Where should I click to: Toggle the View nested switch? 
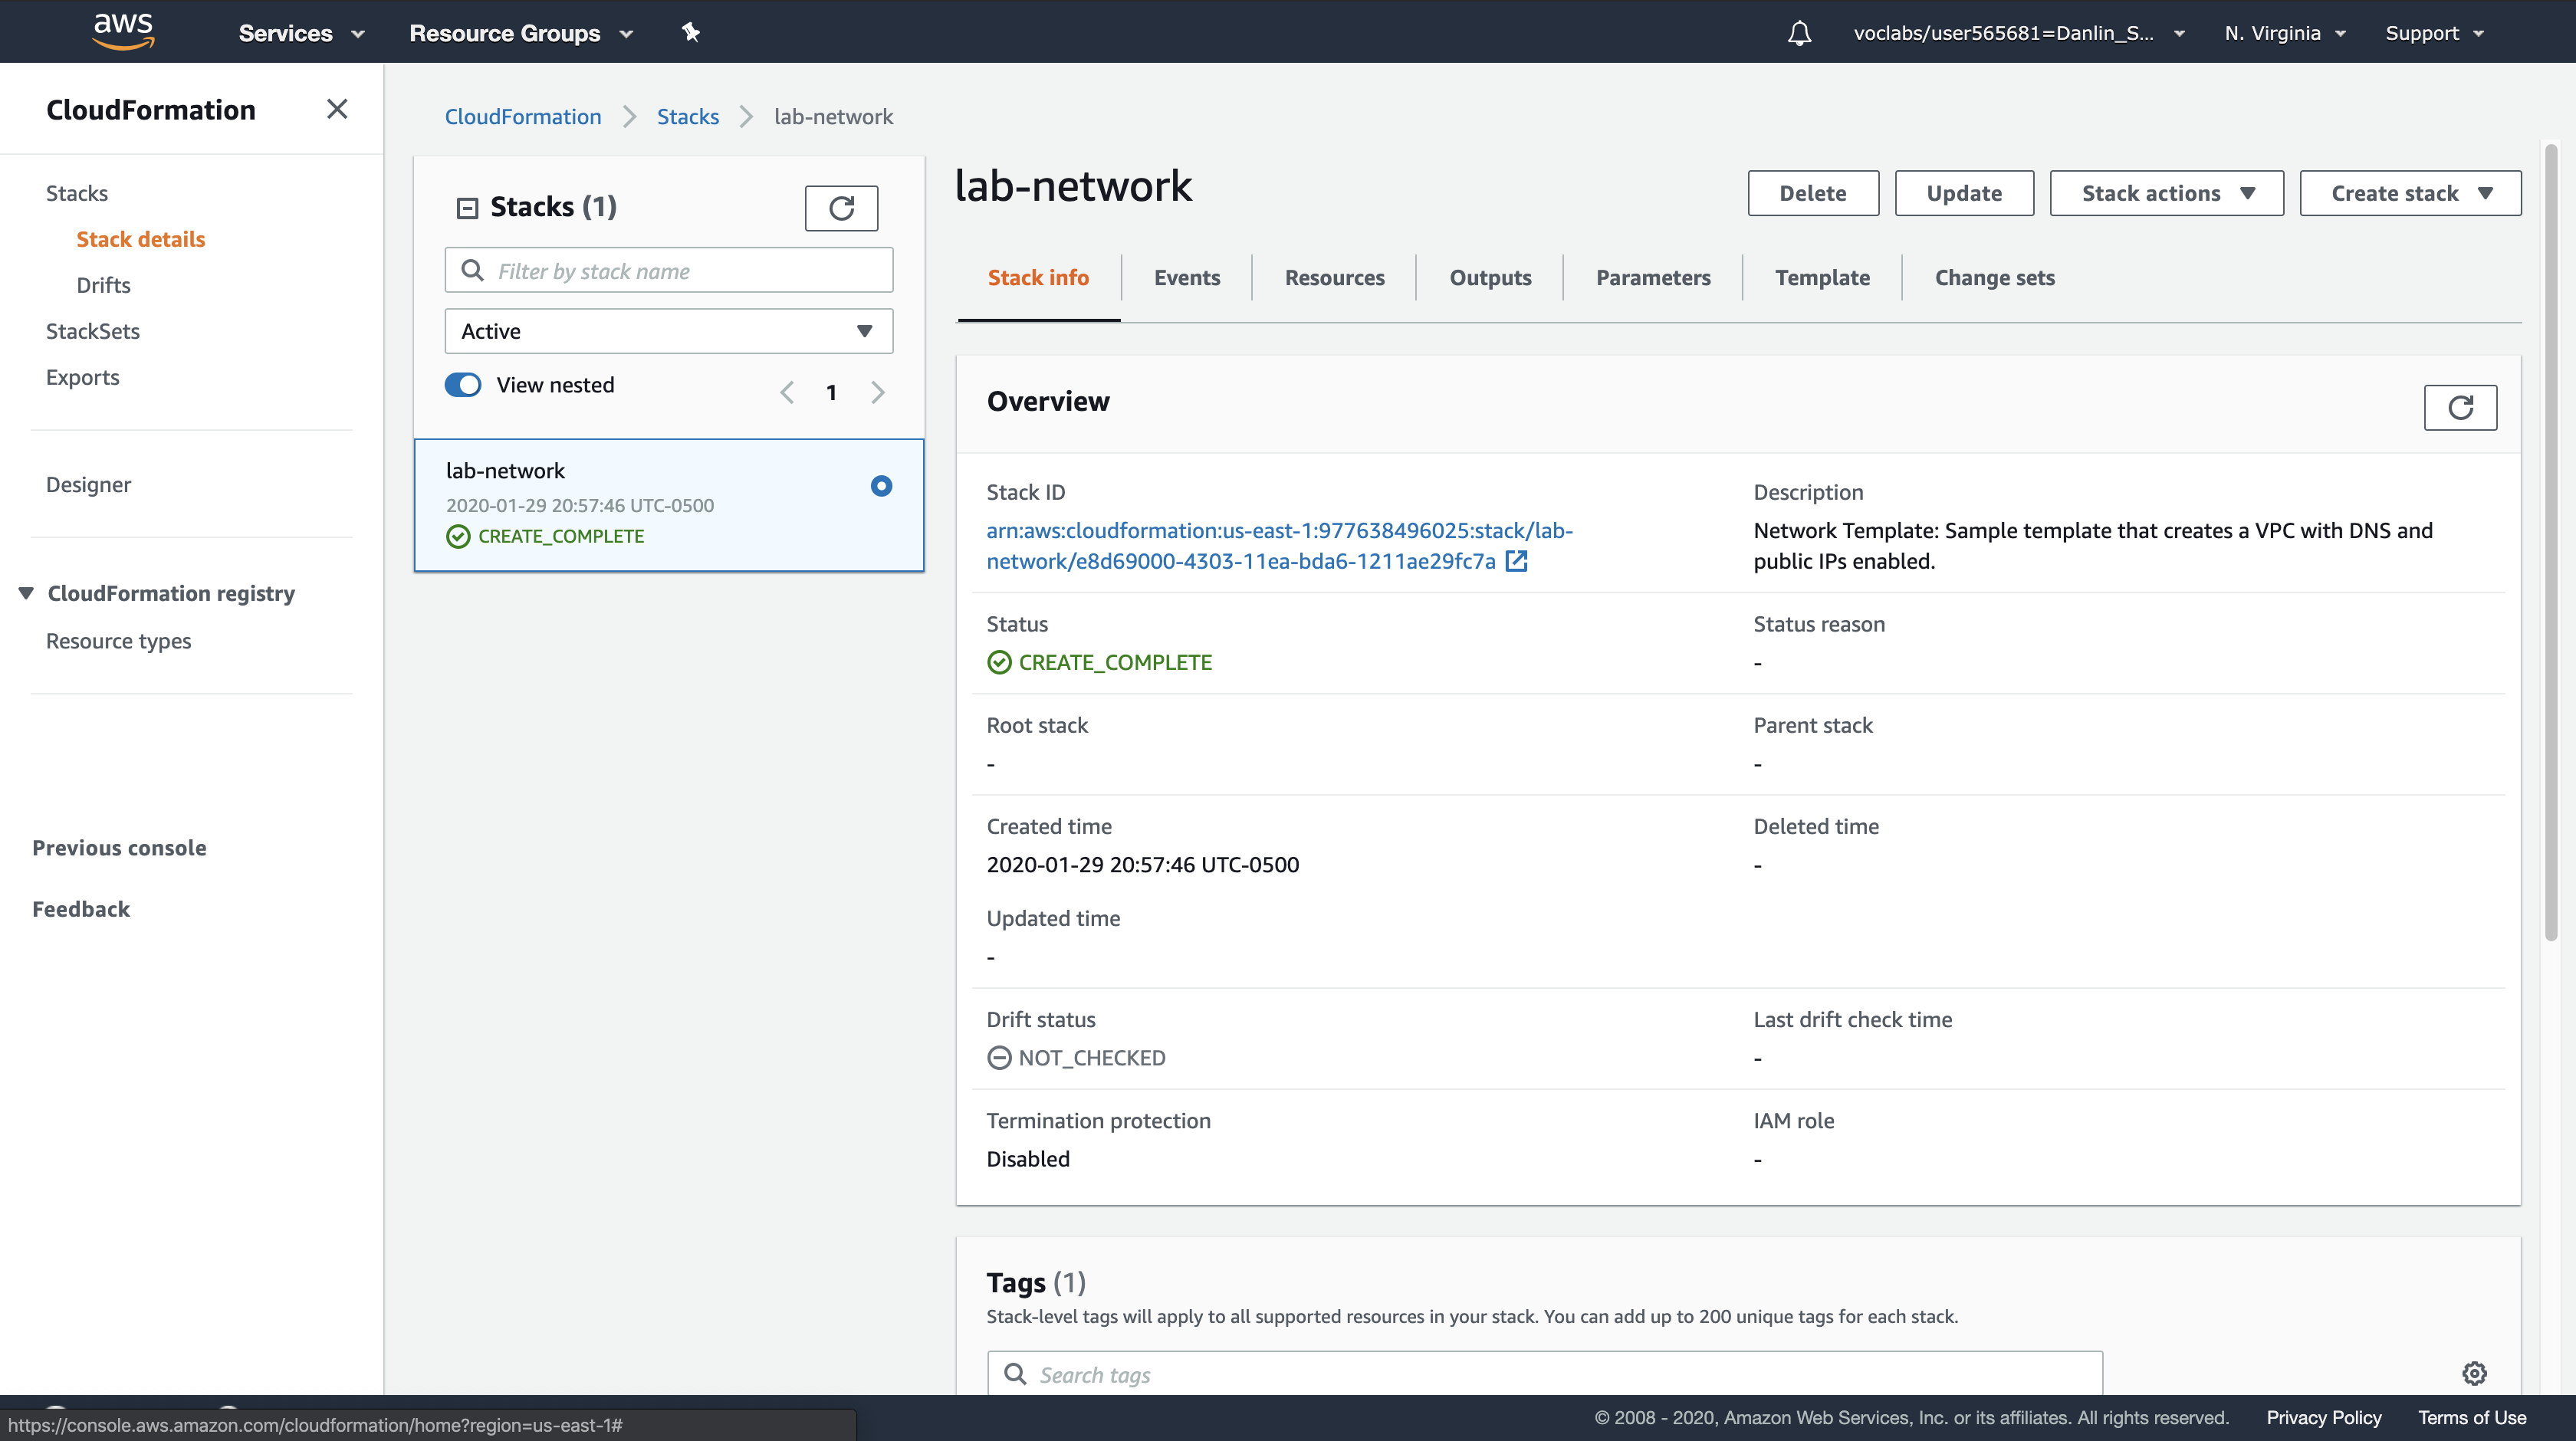pyautogui.click(x=463, y=385)
